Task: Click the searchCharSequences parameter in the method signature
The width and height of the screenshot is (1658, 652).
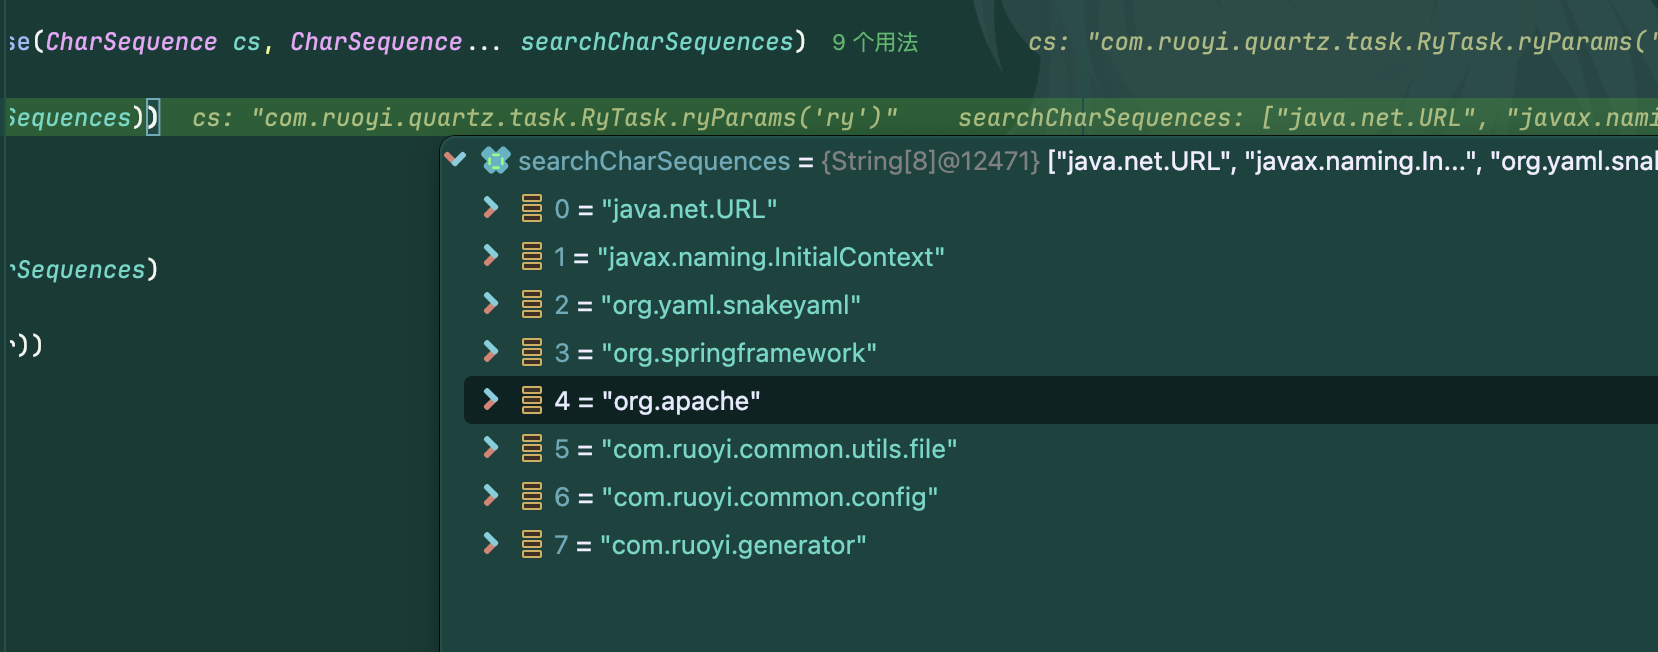Action: [657, 42]
